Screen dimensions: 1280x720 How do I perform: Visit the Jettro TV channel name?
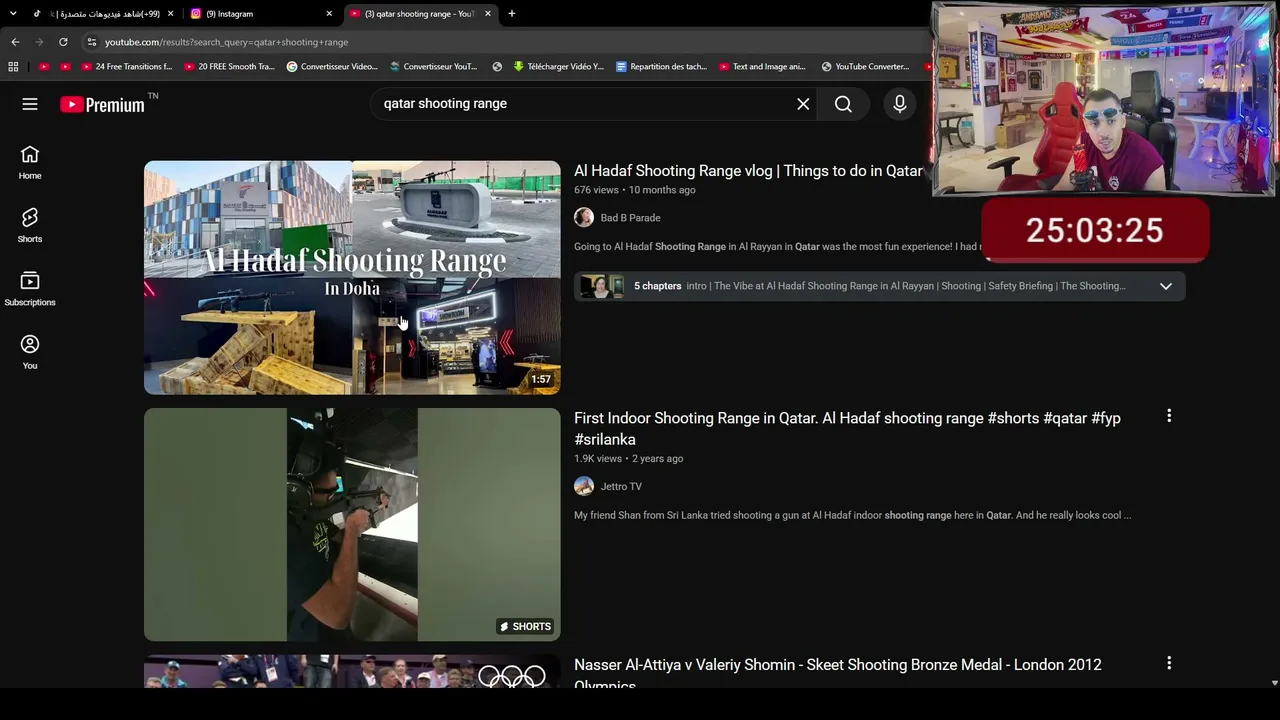coord(621,487)
